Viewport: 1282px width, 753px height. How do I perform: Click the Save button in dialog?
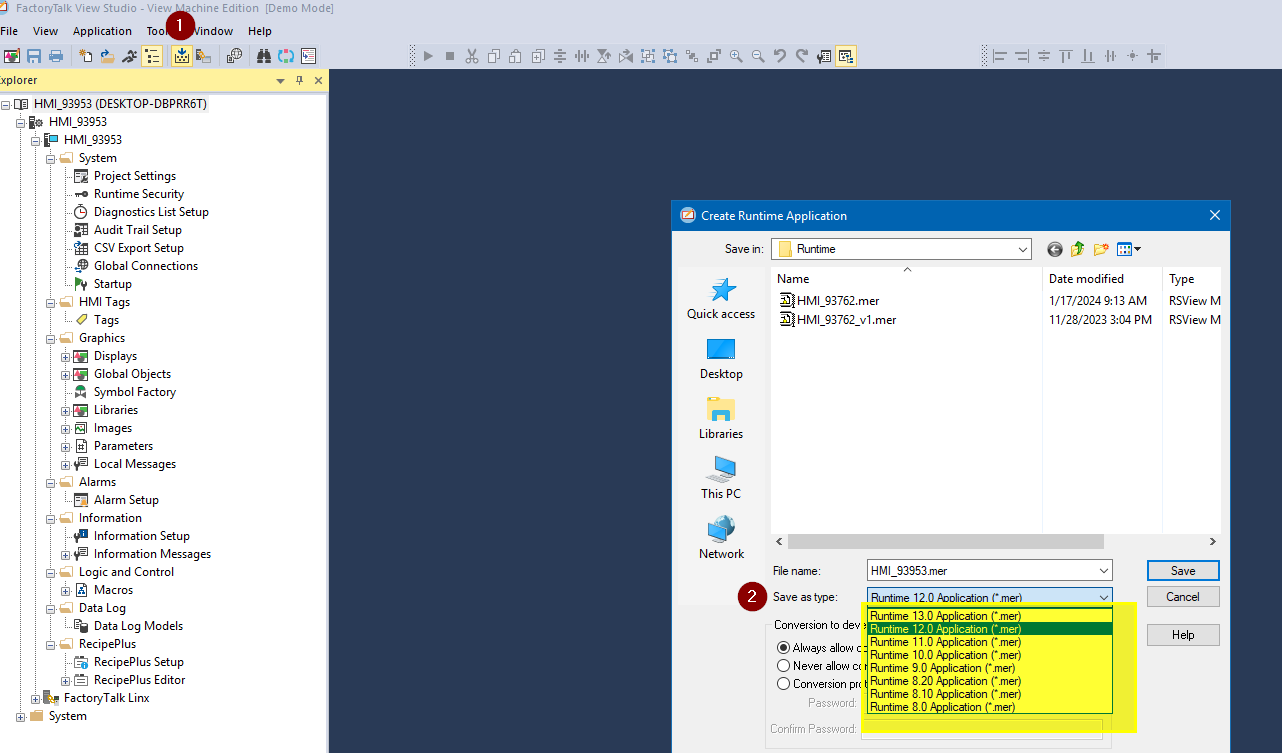[1183, 571]
